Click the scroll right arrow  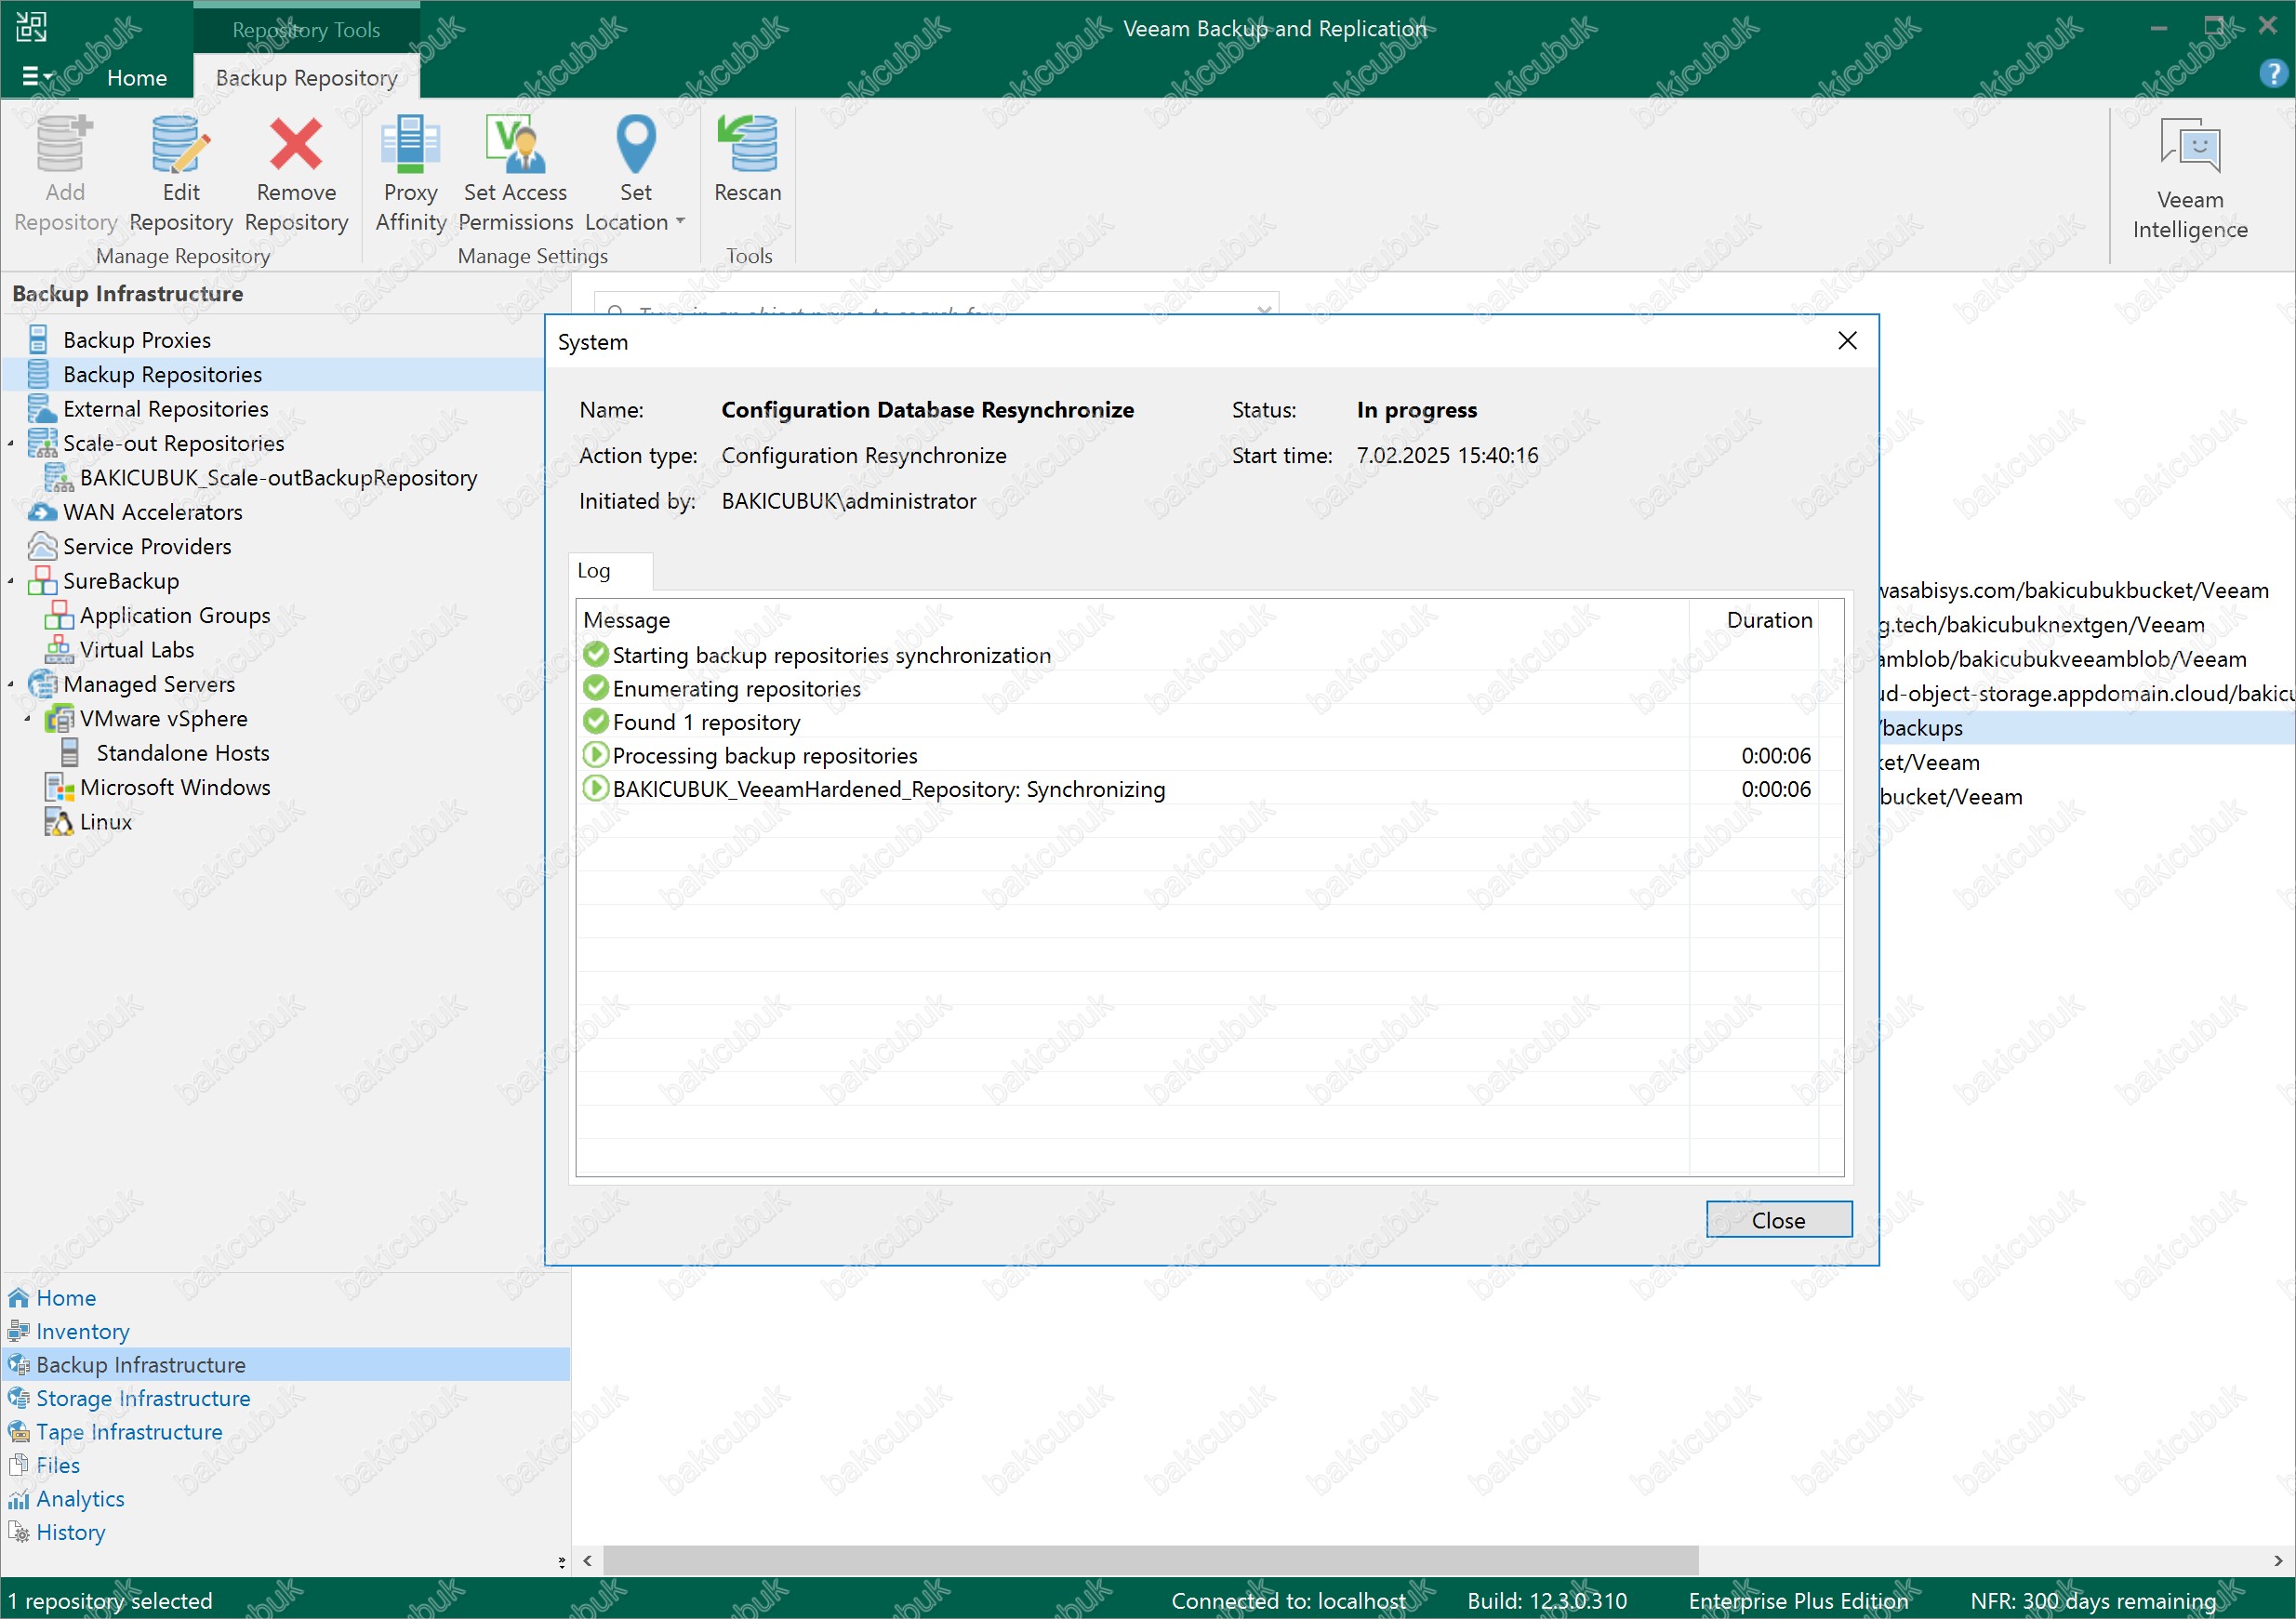point(2278,1560)
